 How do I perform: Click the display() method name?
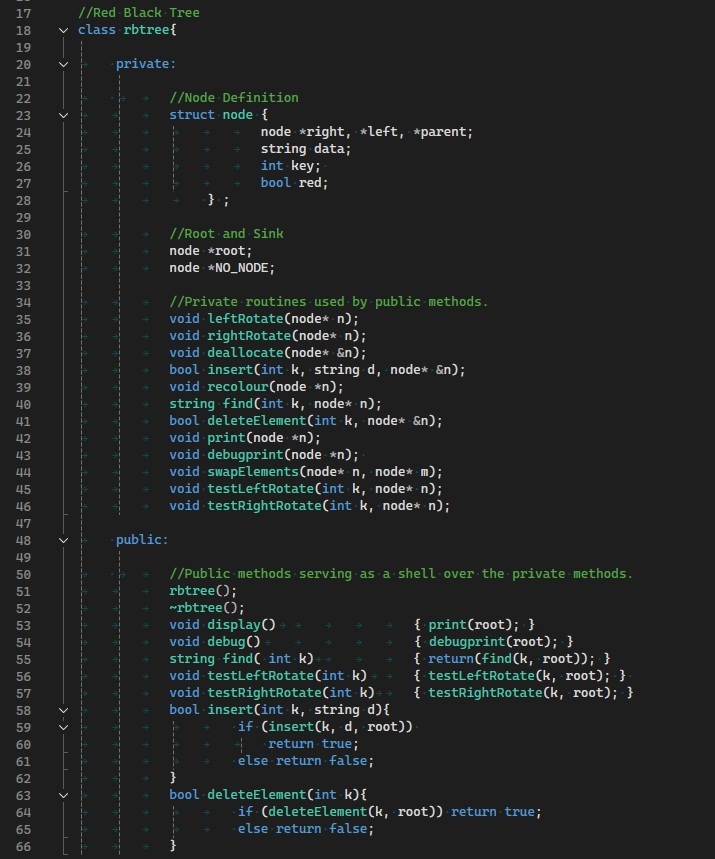[x=234, y=625]
